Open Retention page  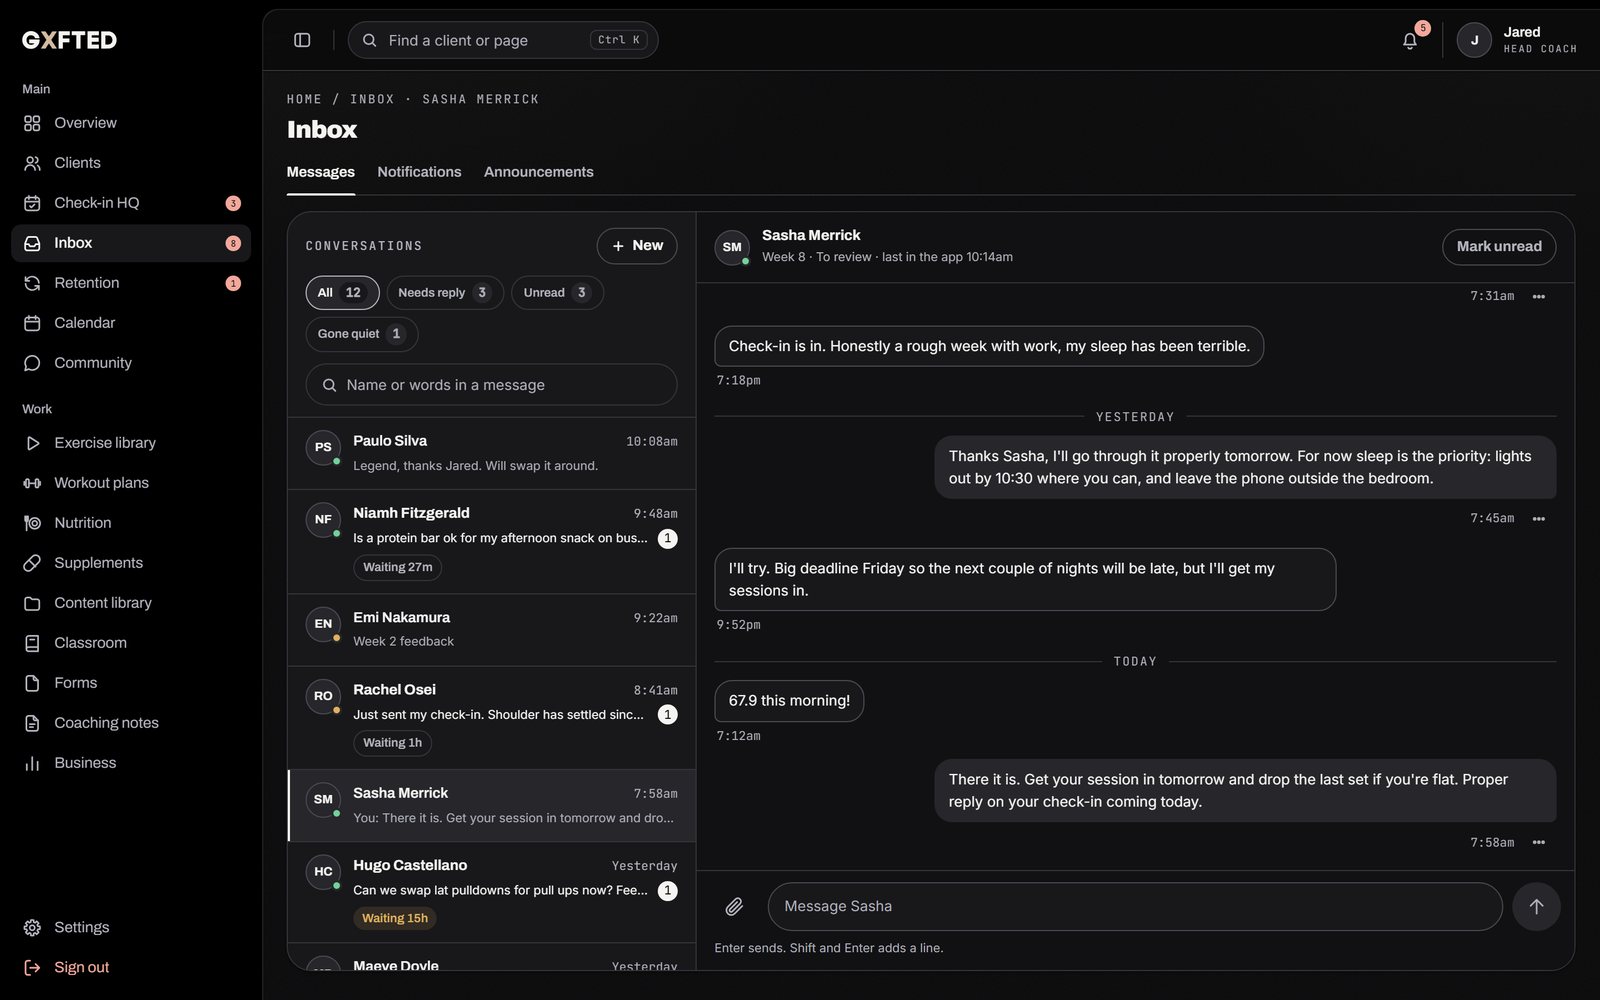coord(131,283)
